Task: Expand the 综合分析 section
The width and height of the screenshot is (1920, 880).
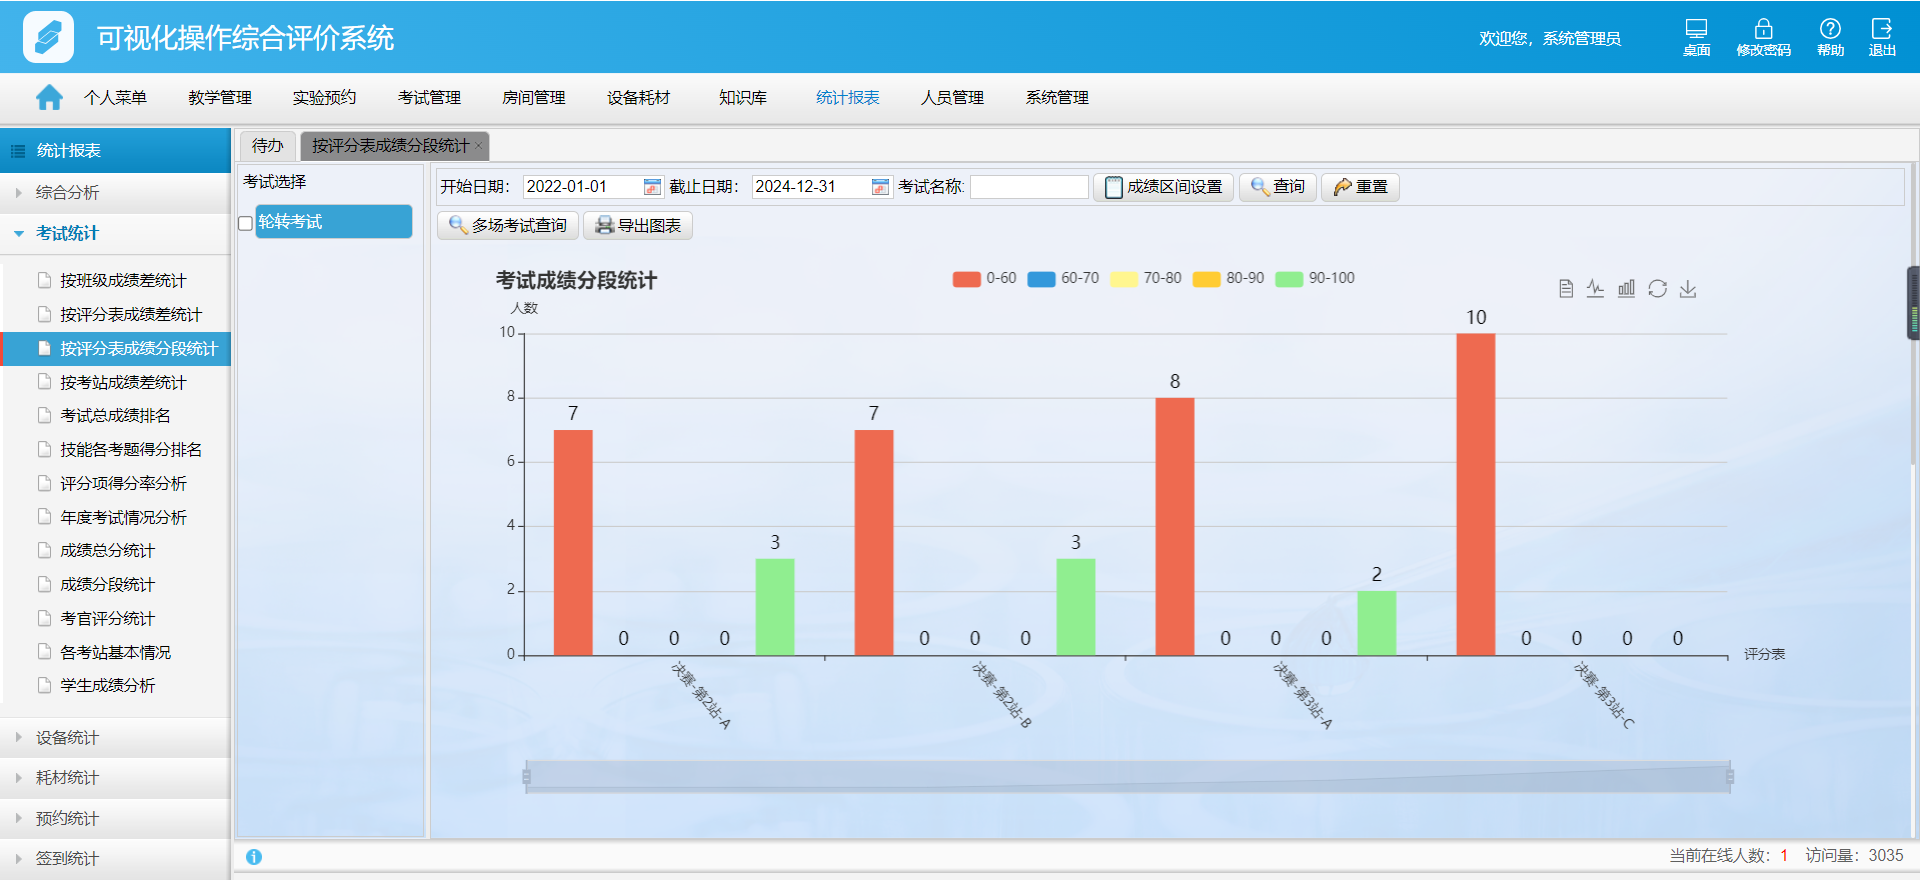Action: (115, 193)
